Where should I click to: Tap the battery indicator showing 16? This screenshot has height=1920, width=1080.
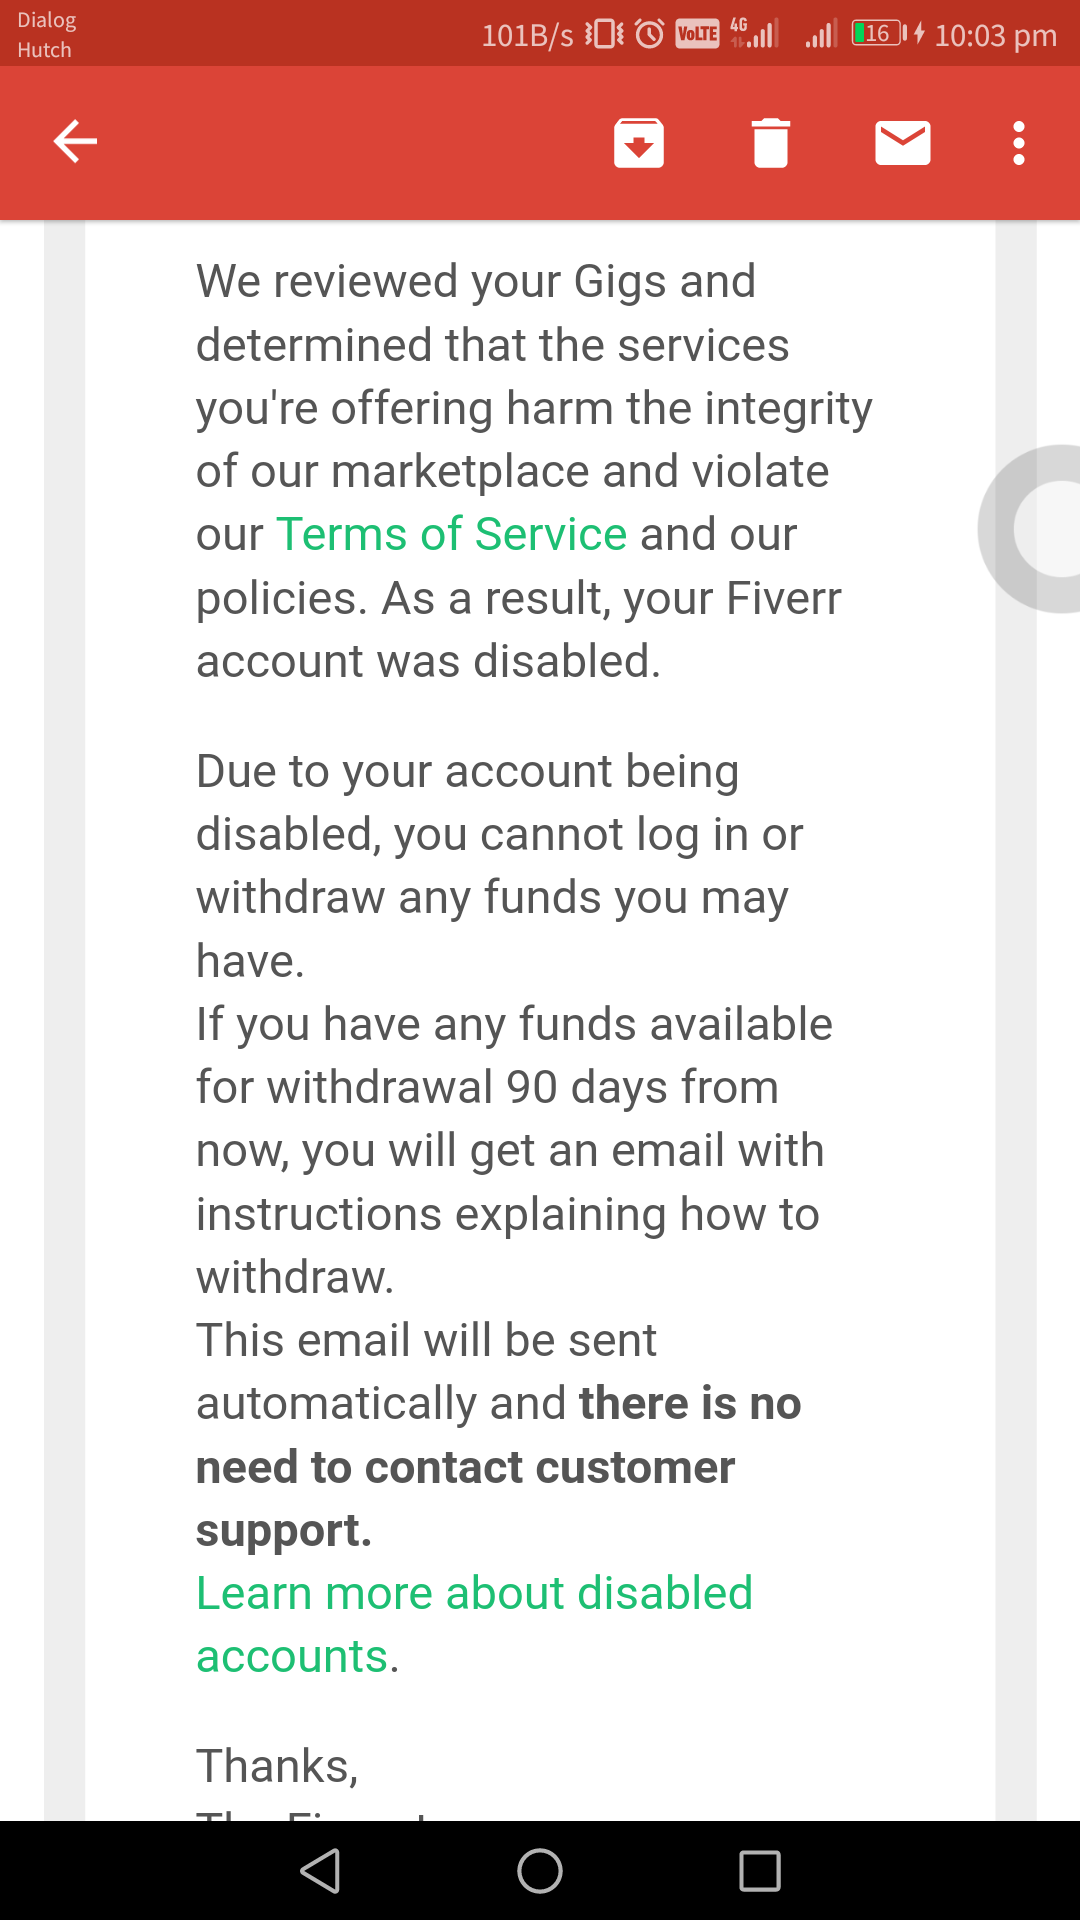[x=879, y=33]
